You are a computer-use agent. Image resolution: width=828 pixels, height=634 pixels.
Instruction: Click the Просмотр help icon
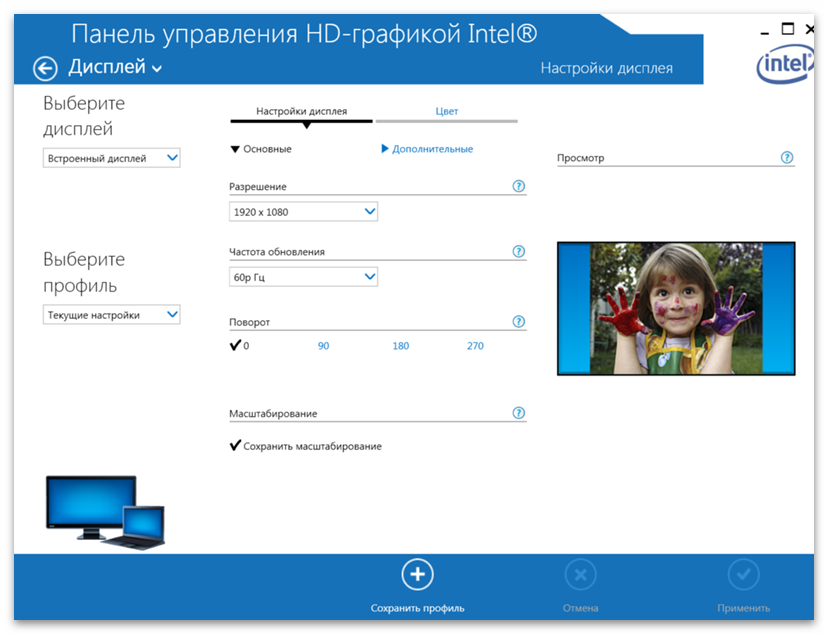(786, 158)
